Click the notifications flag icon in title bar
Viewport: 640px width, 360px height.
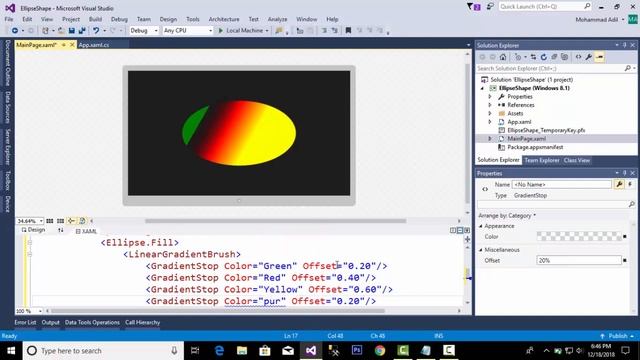point(473,7)
